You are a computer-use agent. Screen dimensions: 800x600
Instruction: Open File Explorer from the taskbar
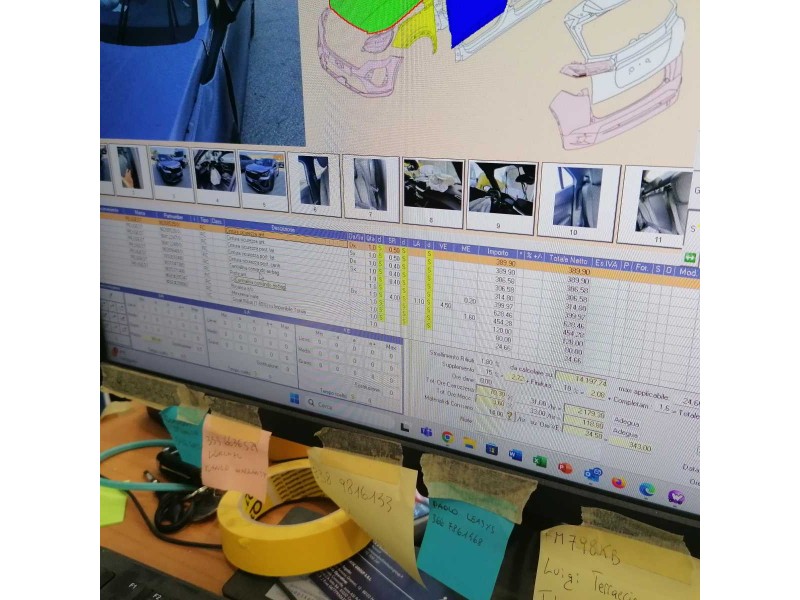(x=469, y=443)
